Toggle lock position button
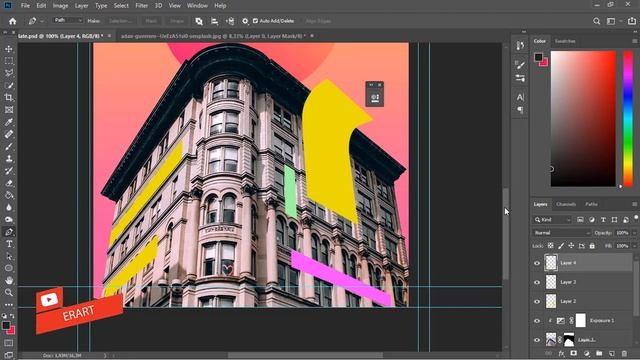The height and width of the screenshot is (360, 640). [x=571, y=246]
